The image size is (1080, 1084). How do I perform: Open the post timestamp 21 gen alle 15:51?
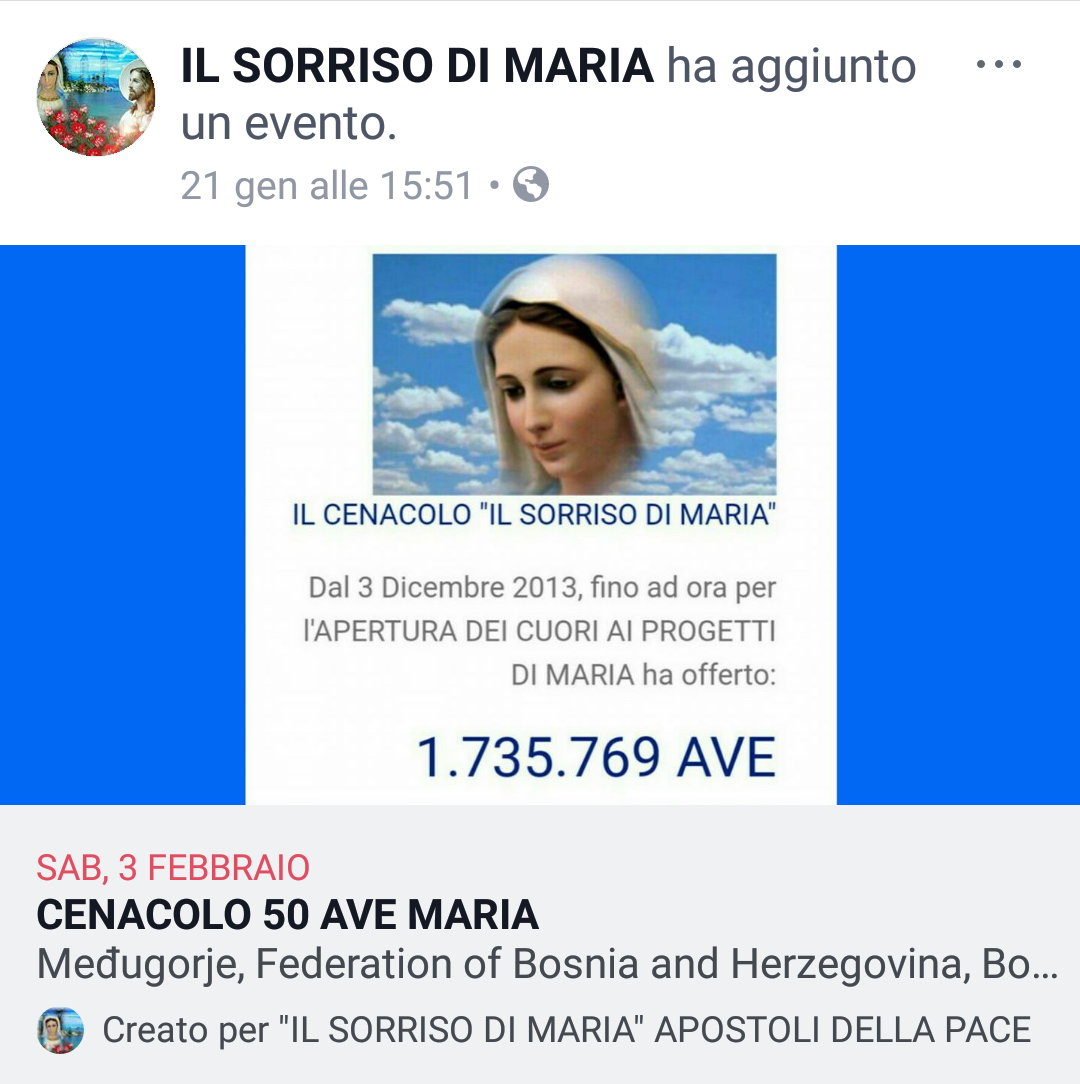click(x=326, y=186)
